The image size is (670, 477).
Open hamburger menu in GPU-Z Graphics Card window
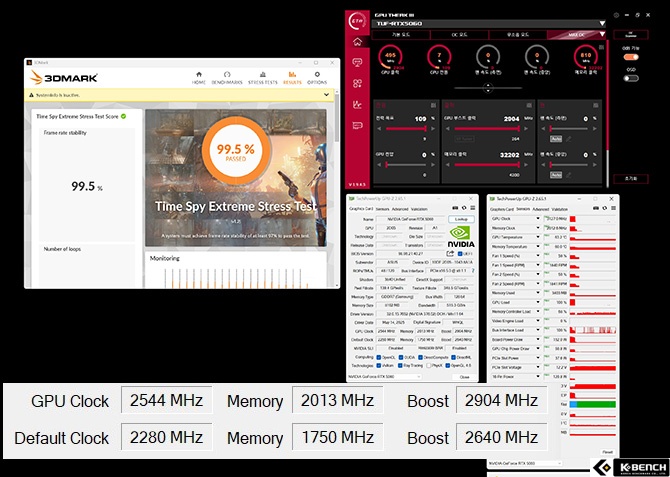tap(472, 208)
